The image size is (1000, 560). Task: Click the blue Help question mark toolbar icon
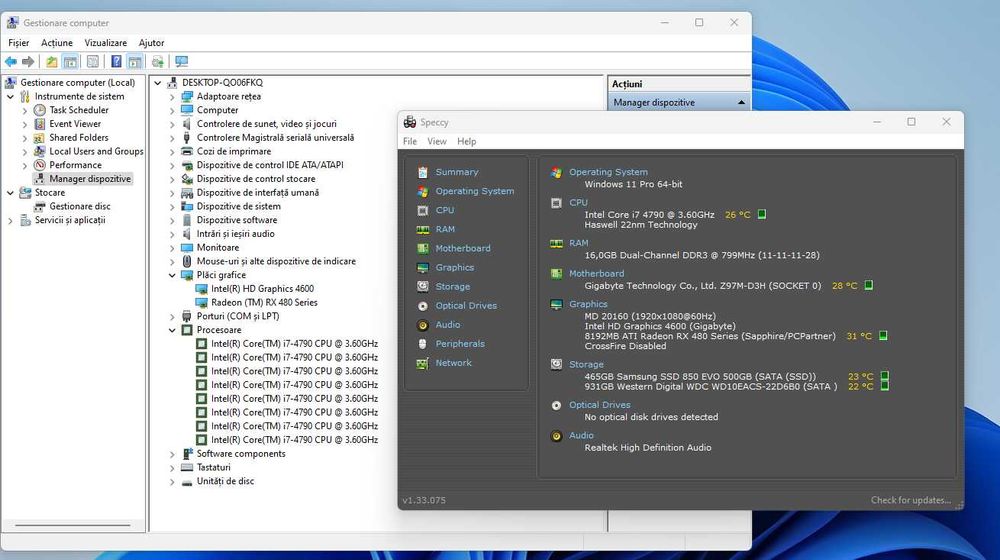[116, 62]
